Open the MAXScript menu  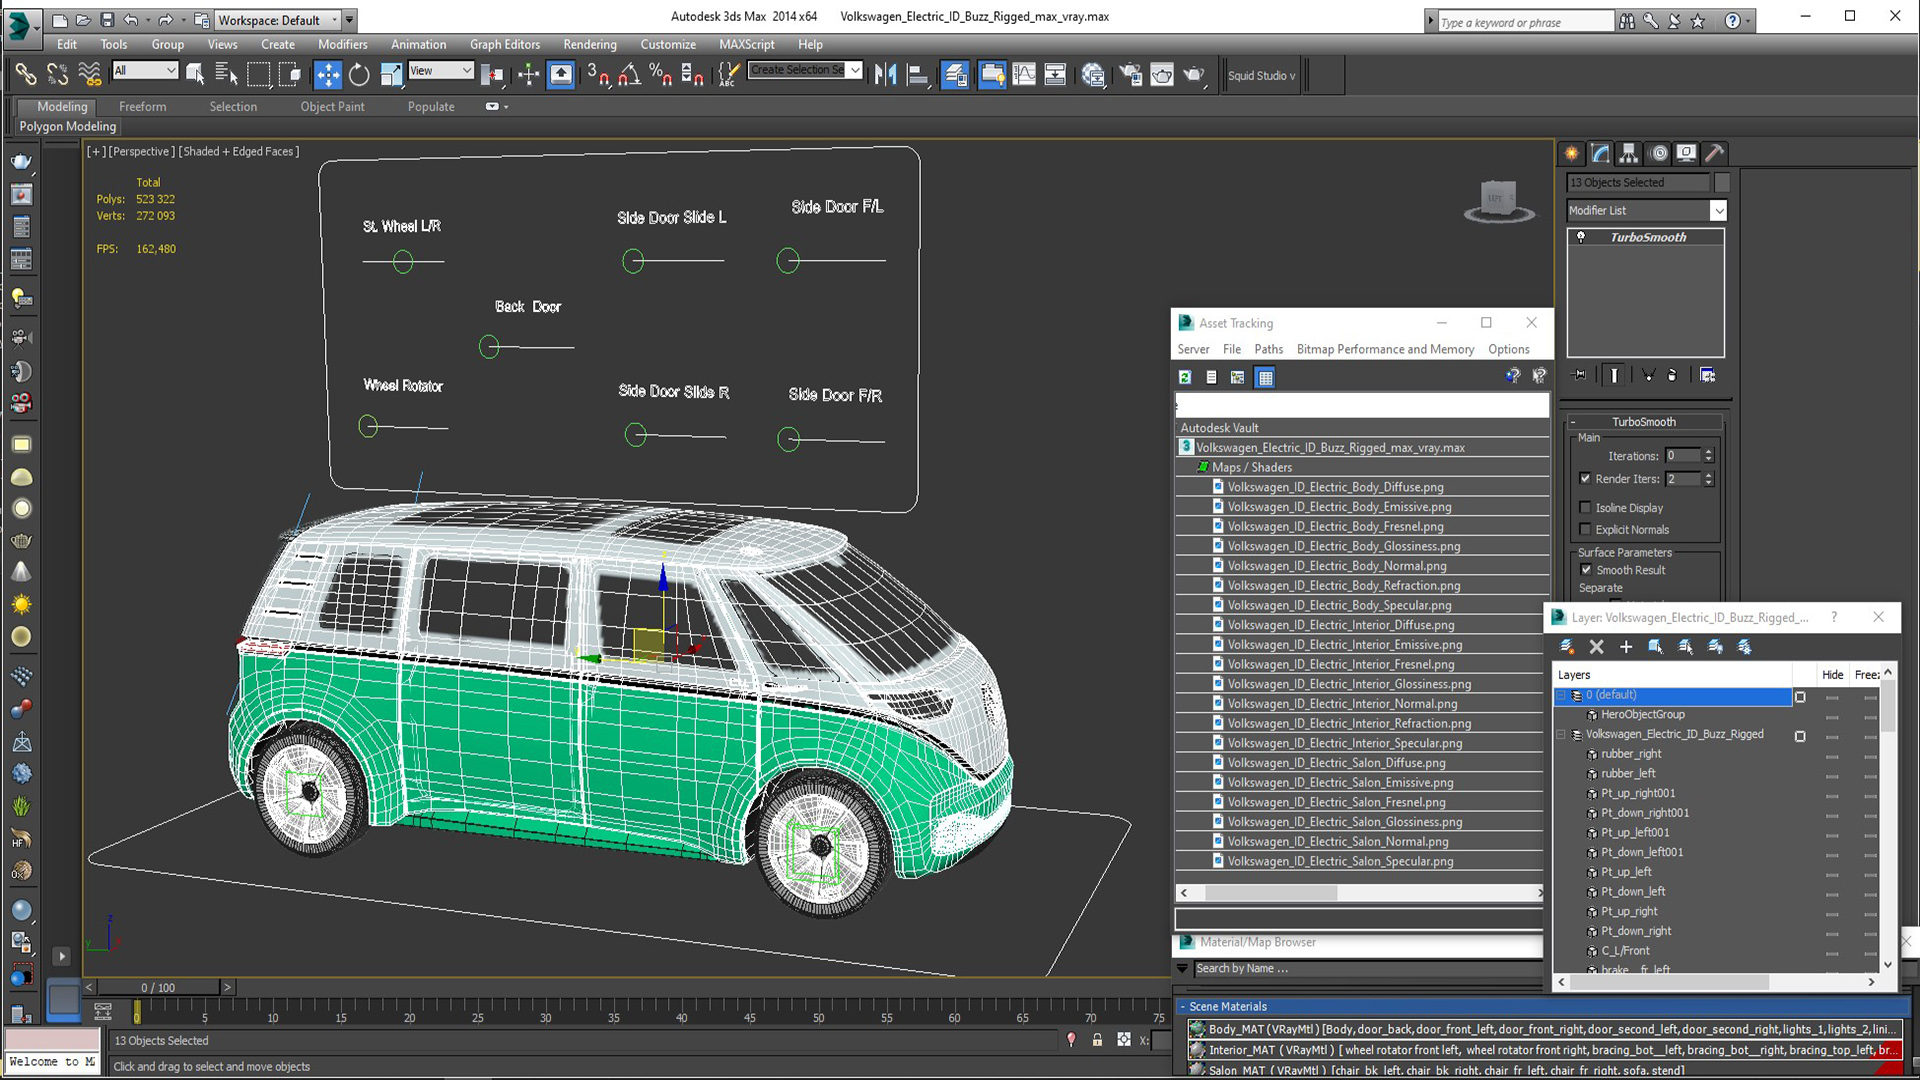(x=746, y=44)
